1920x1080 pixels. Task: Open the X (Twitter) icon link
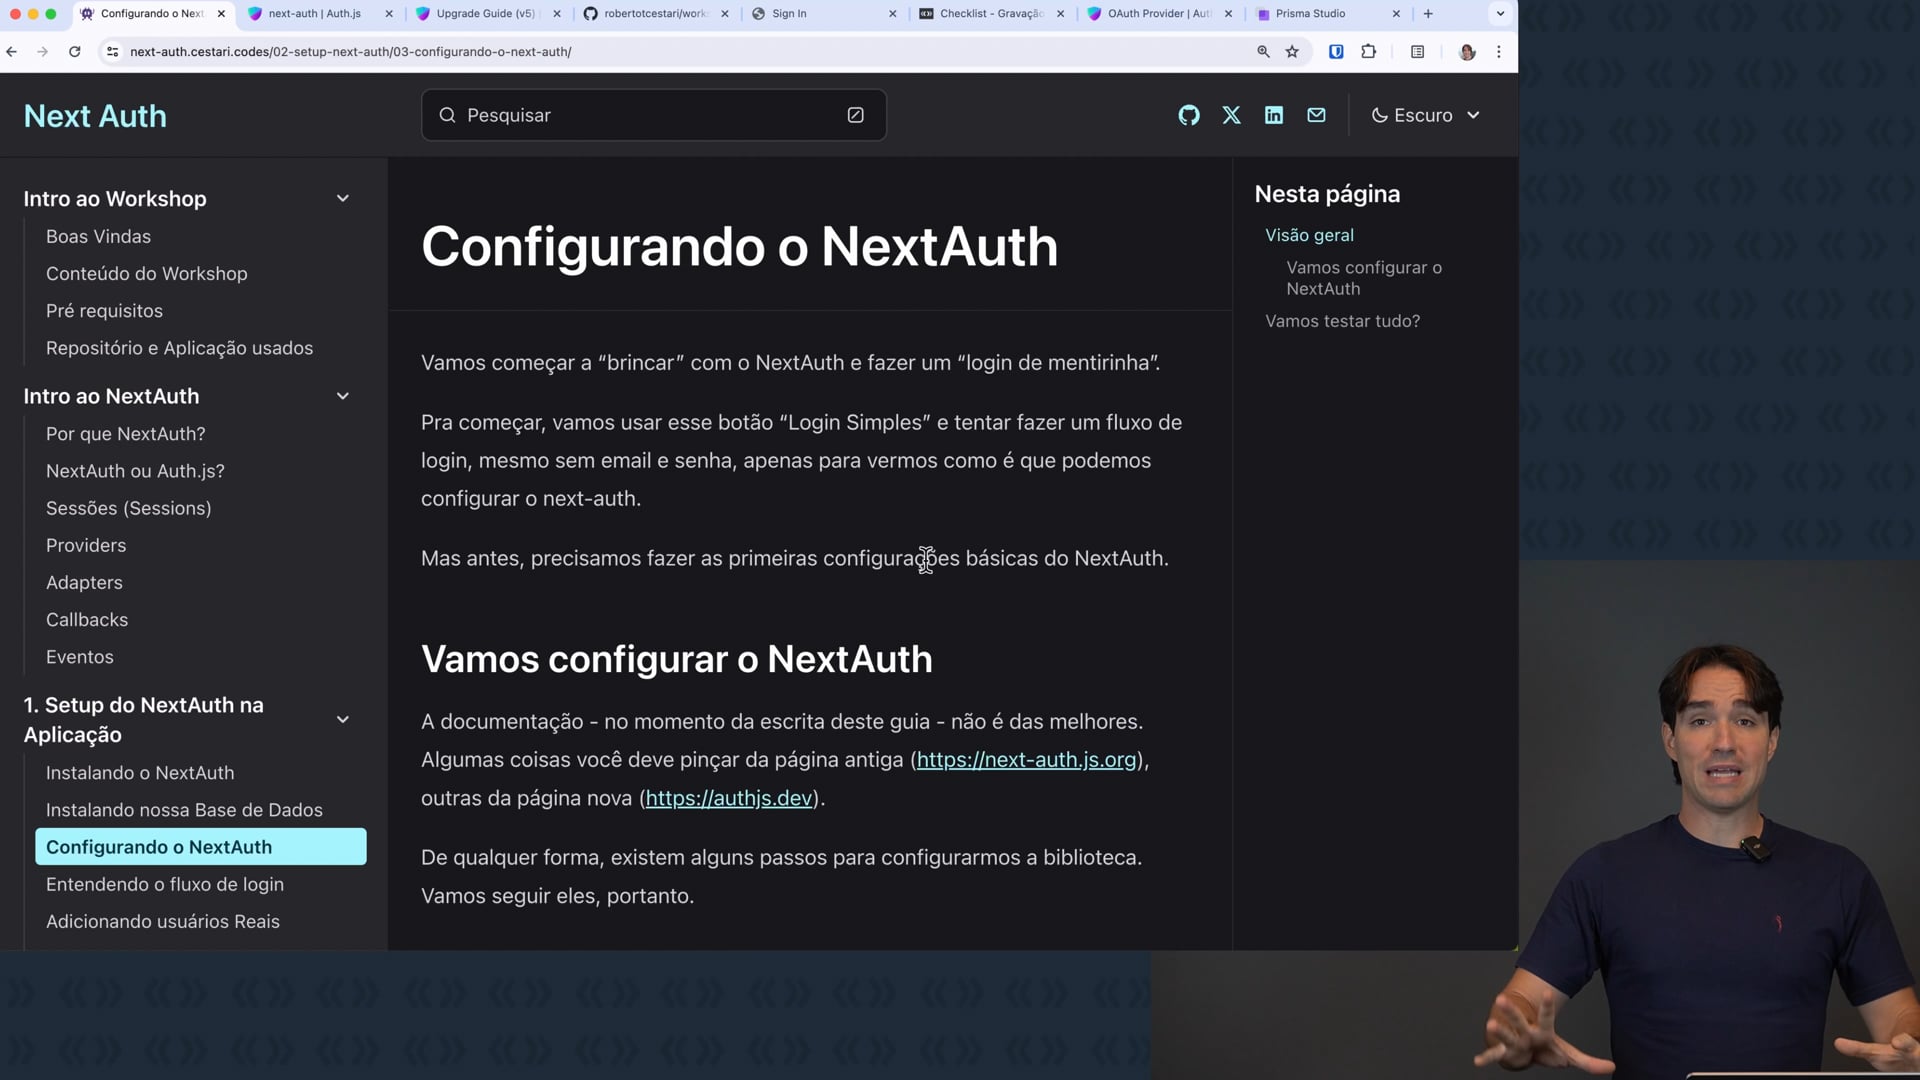point(1231,115)
